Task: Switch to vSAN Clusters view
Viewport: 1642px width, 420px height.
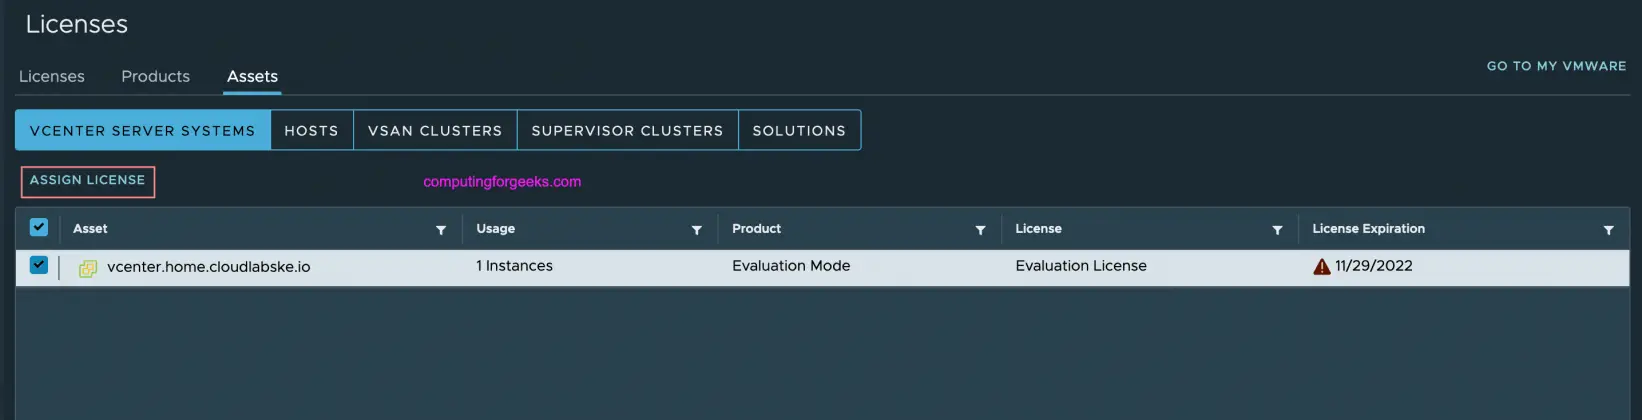Action: click(435, 131)
